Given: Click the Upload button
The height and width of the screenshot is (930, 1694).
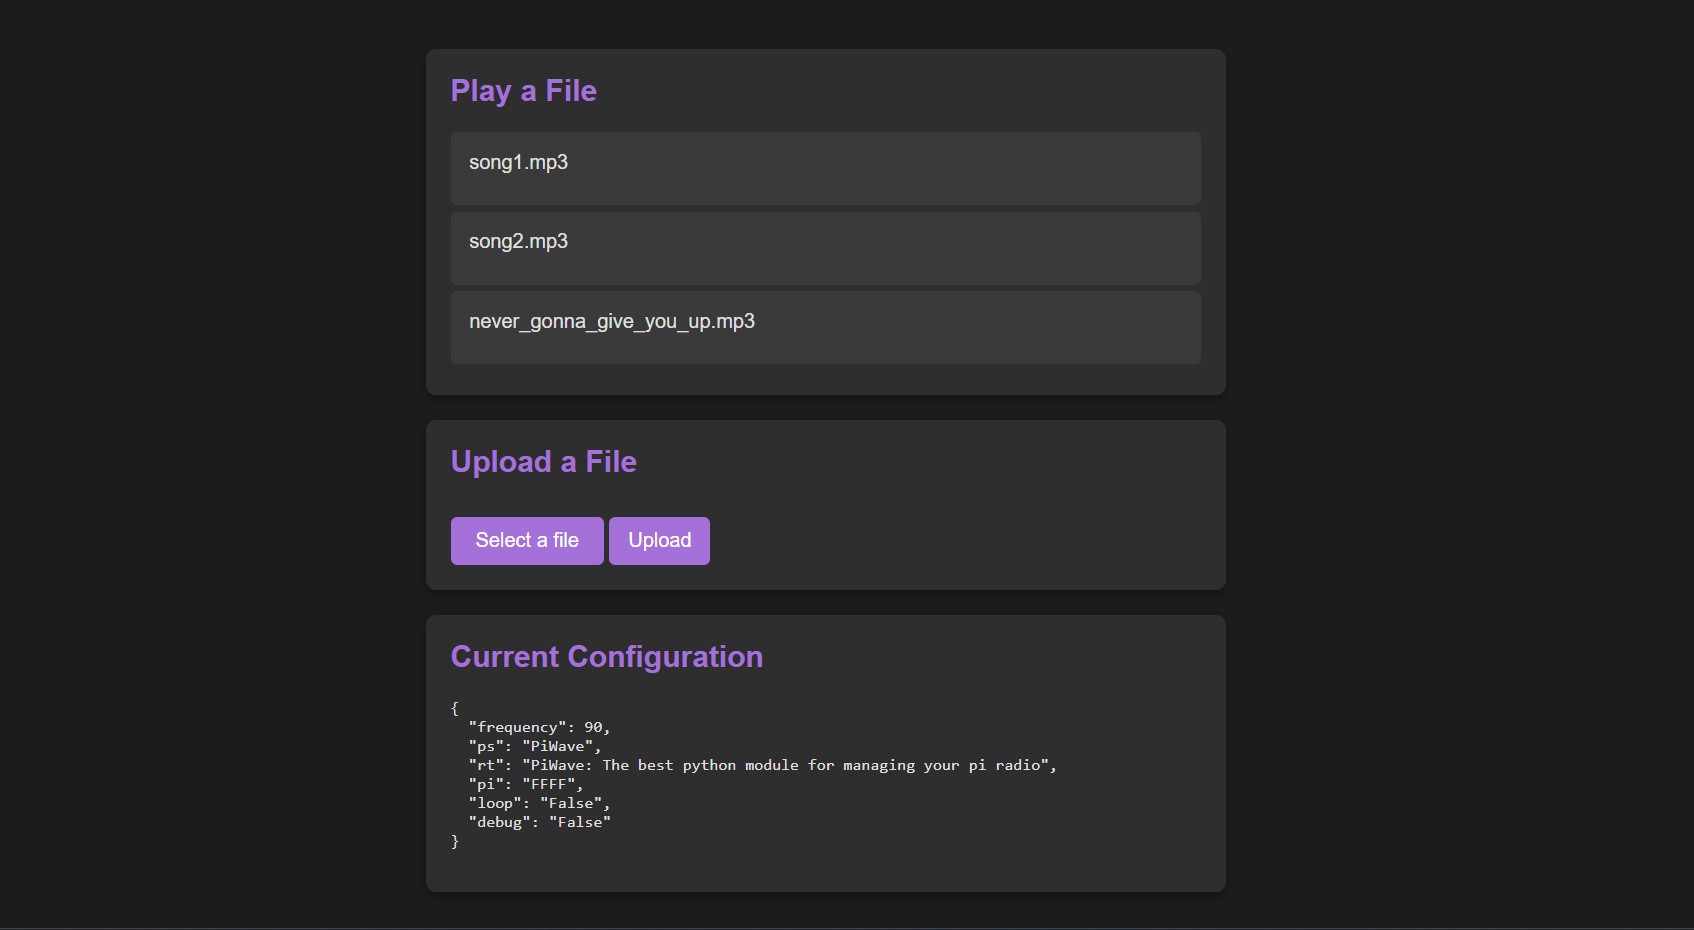Looking at the screenshot, I should 659,541.
